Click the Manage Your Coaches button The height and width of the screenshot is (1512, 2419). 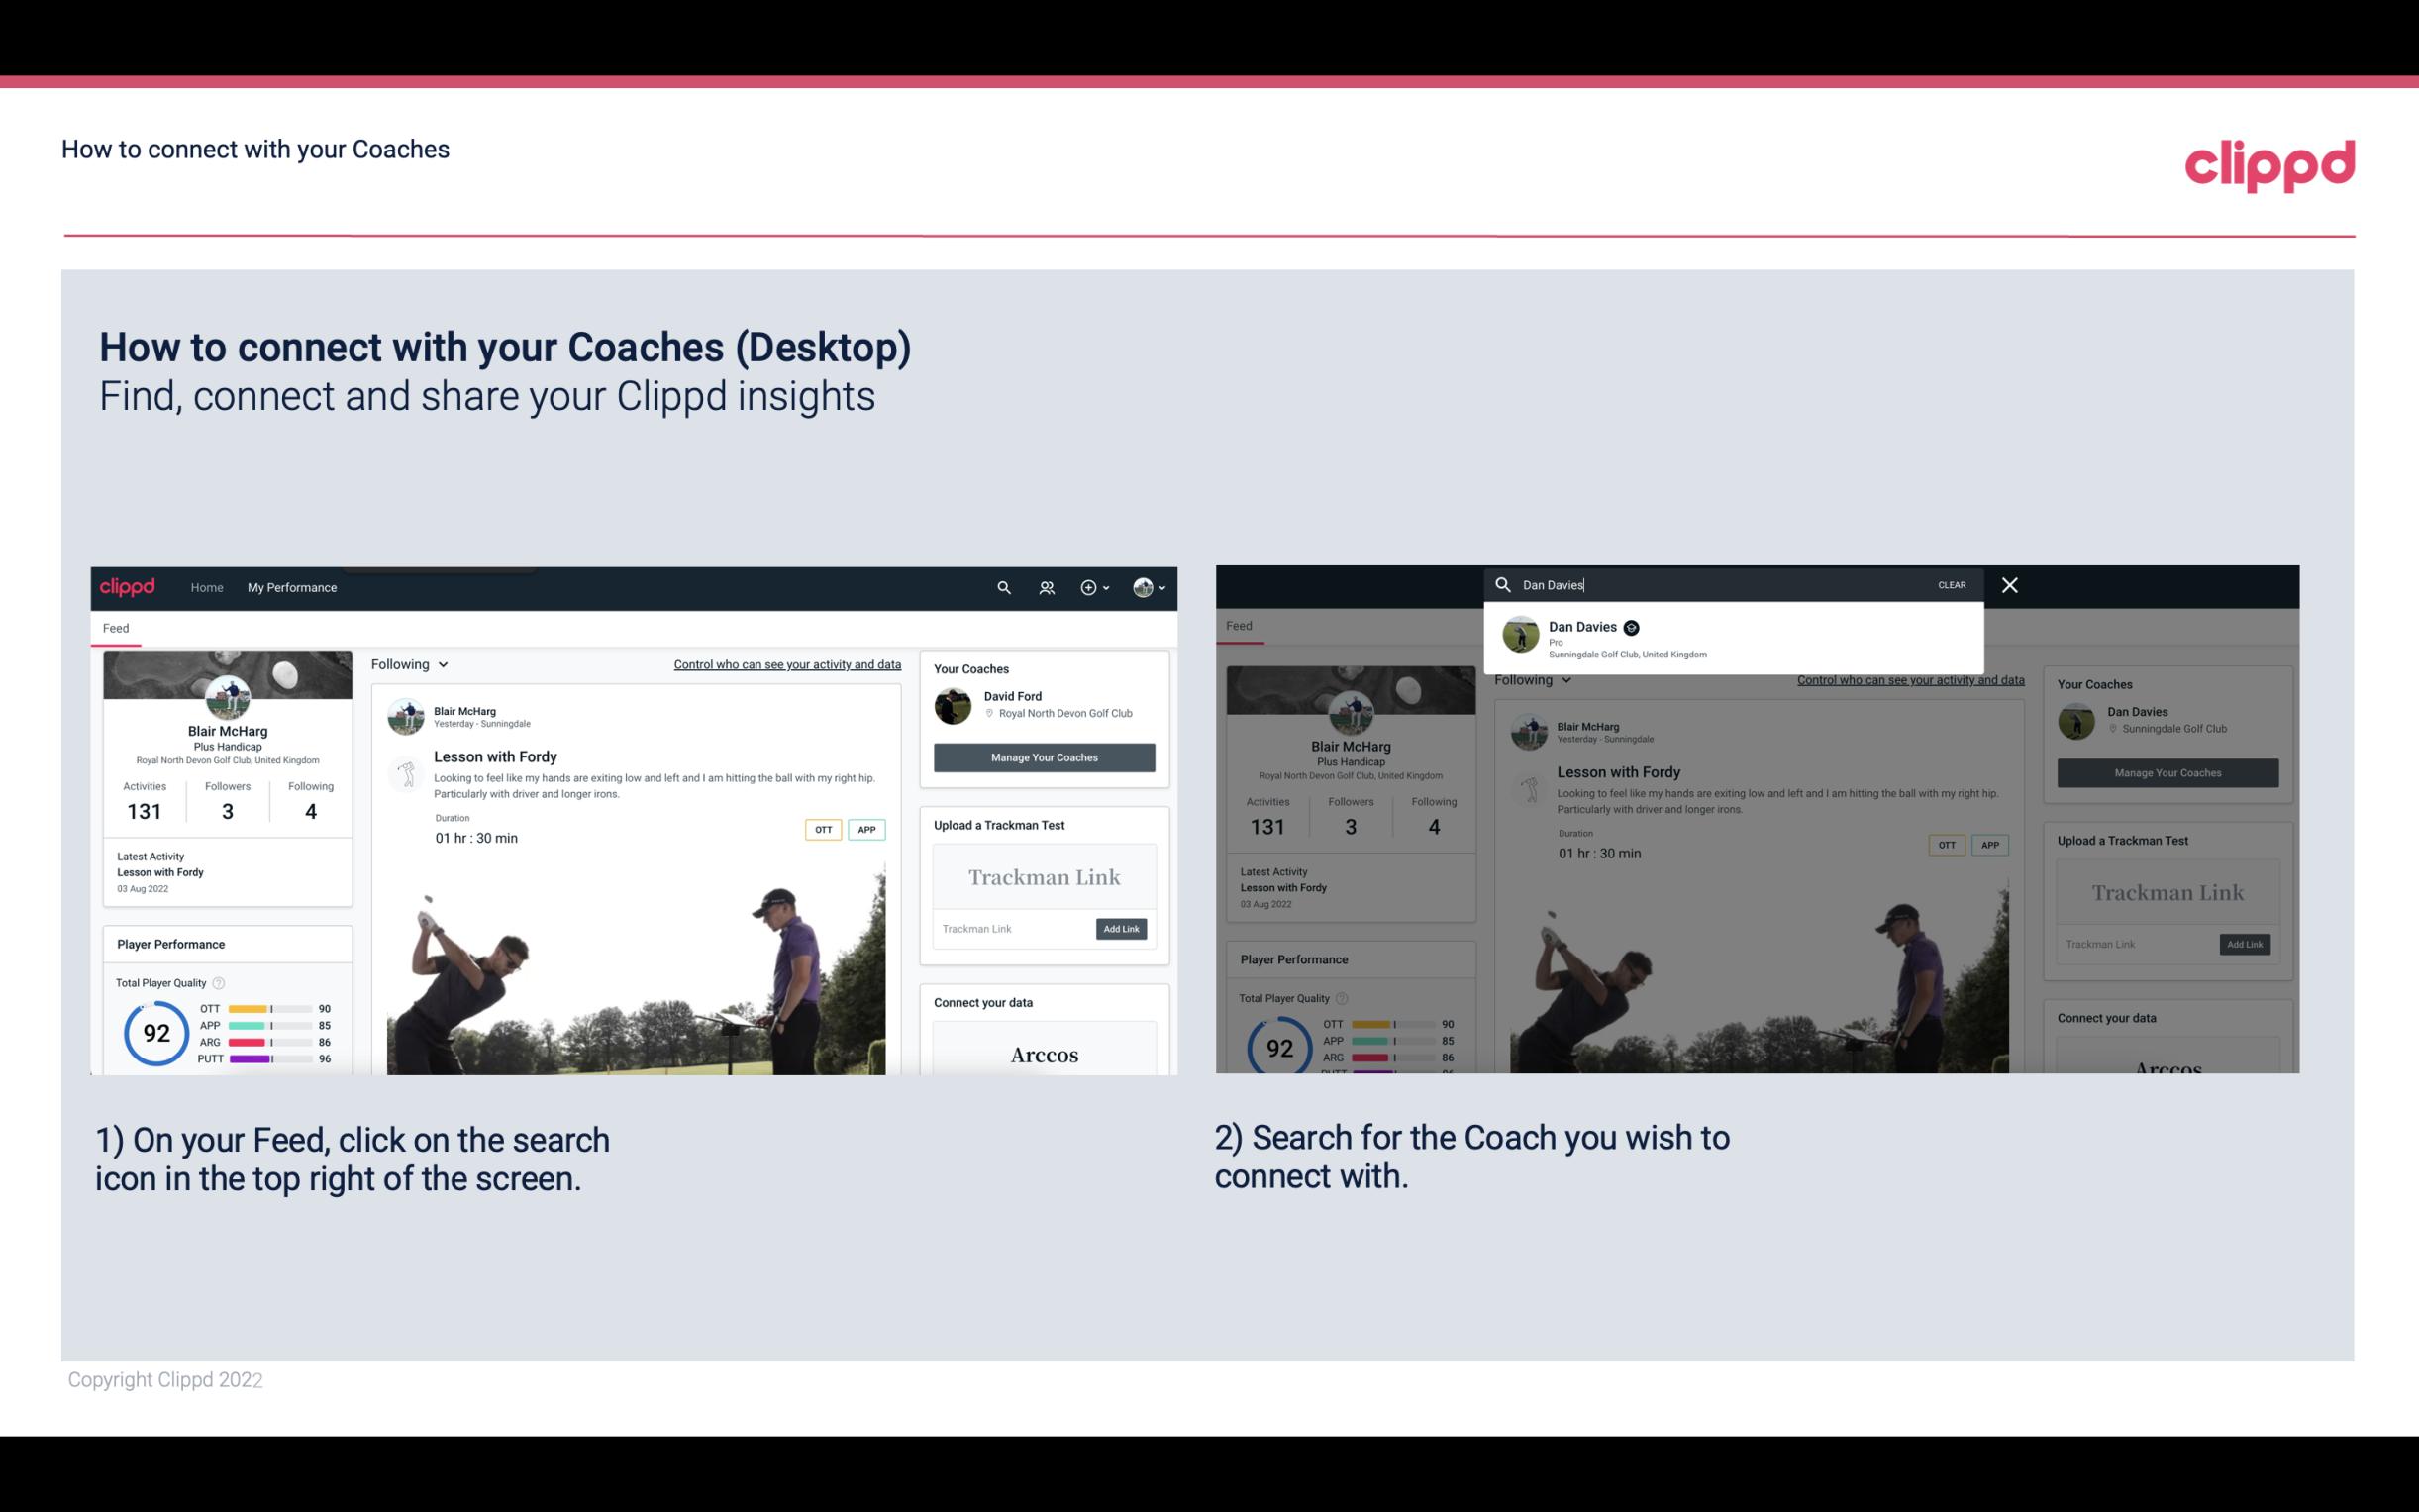pyautogui.click(x=1044, y=756)
